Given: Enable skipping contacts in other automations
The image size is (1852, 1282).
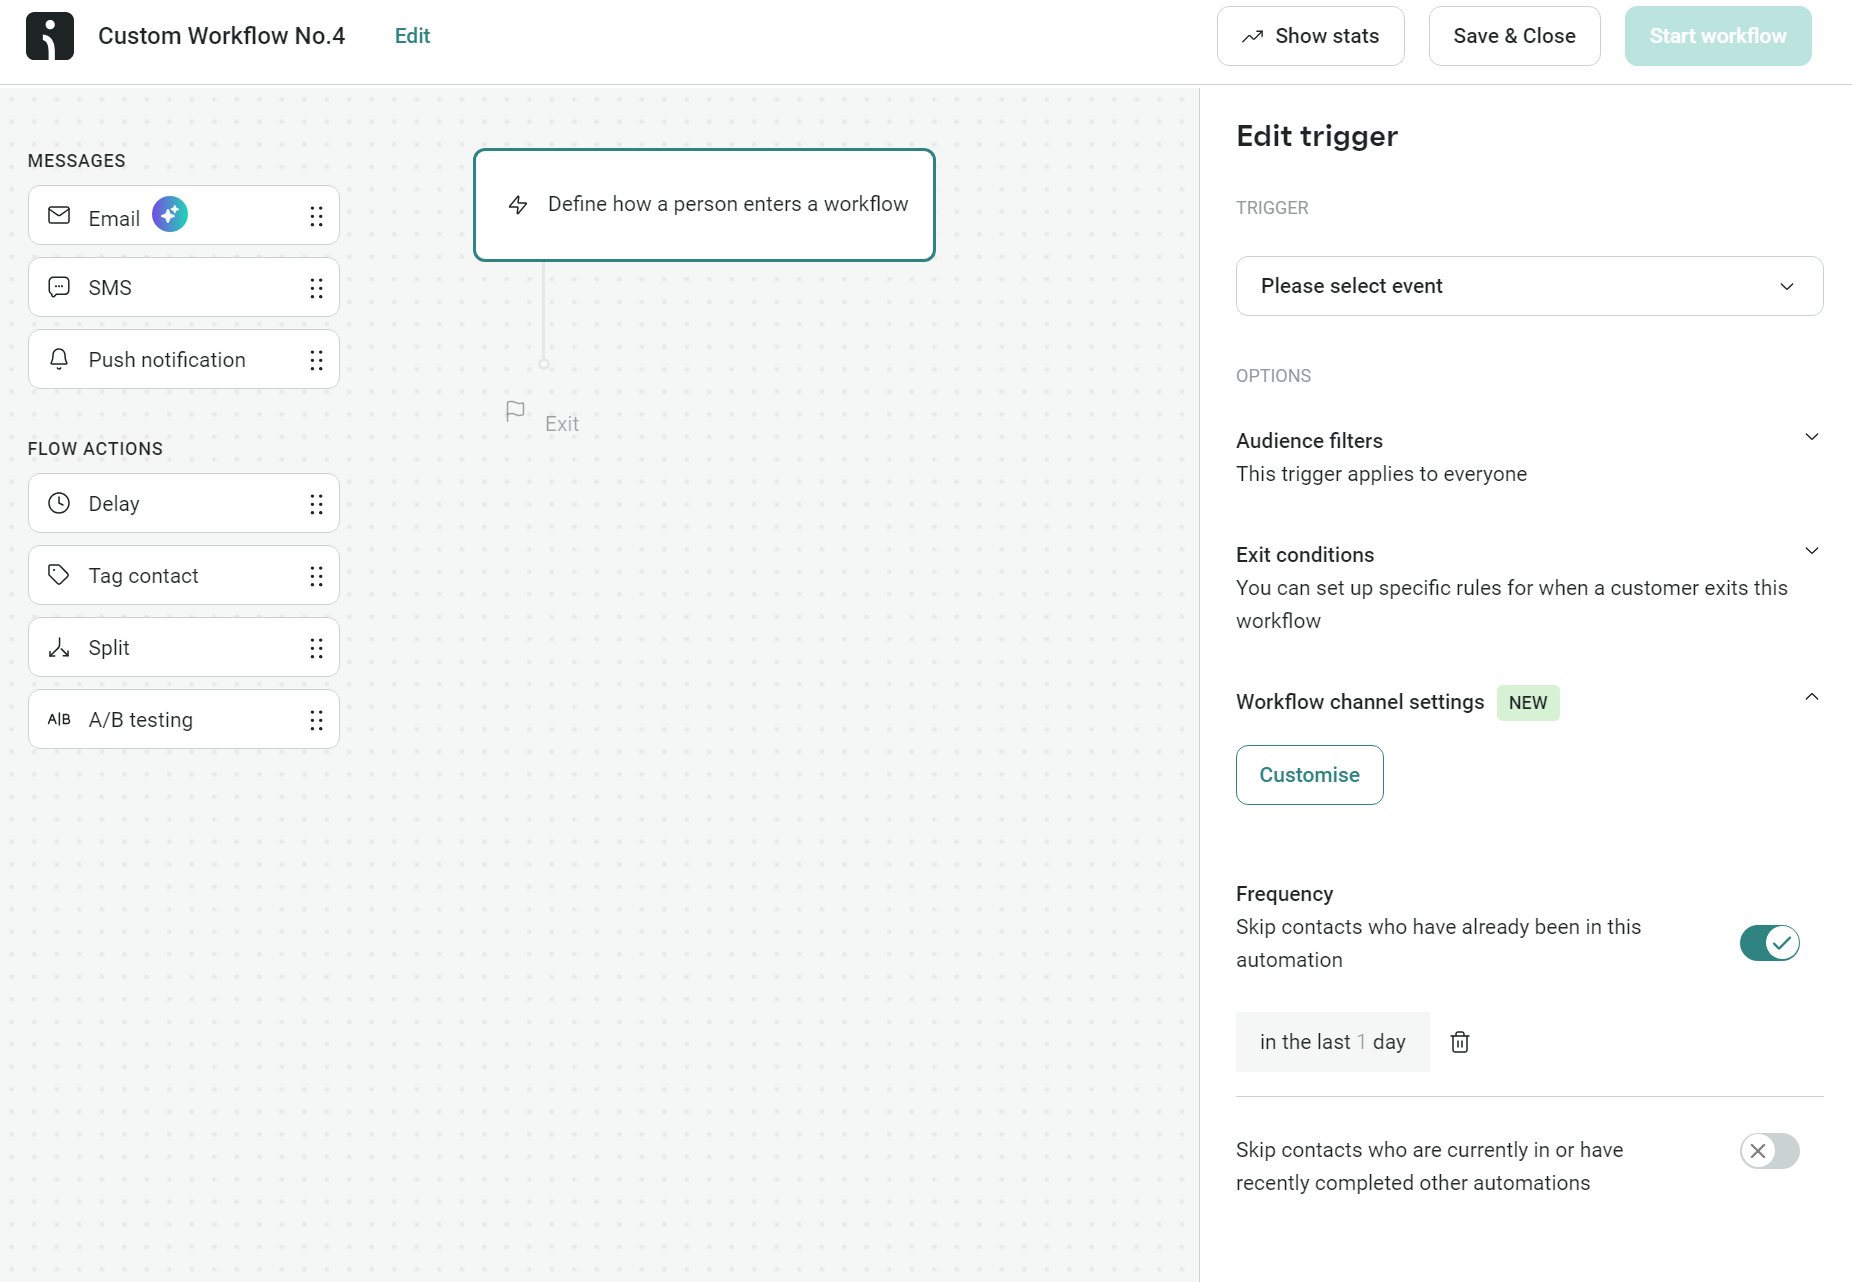Looking at the screenshot, I should coord(1771,1151).
